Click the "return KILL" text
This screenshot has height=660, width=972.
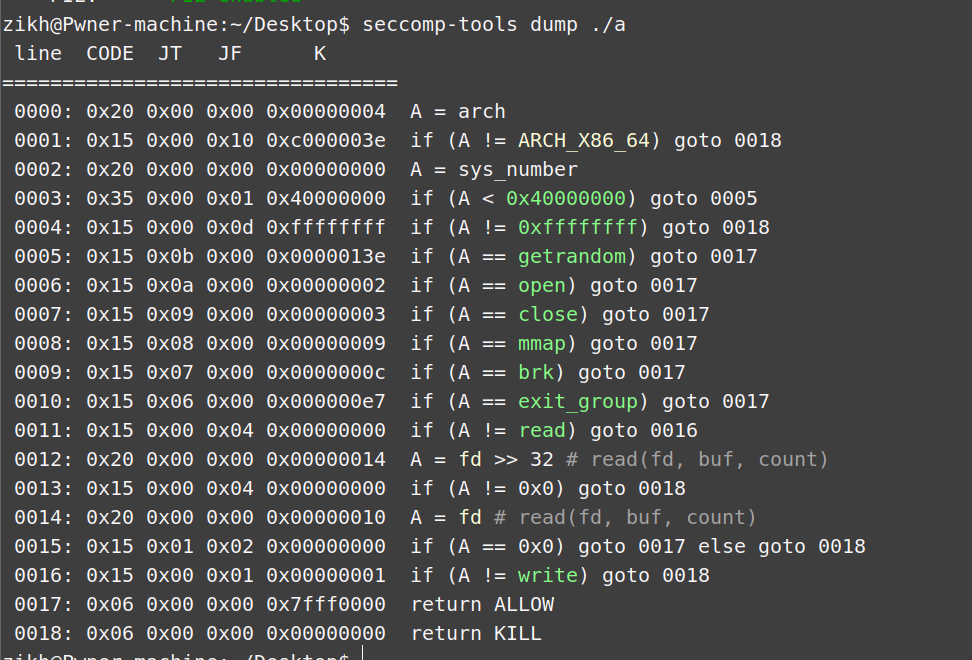476,633
